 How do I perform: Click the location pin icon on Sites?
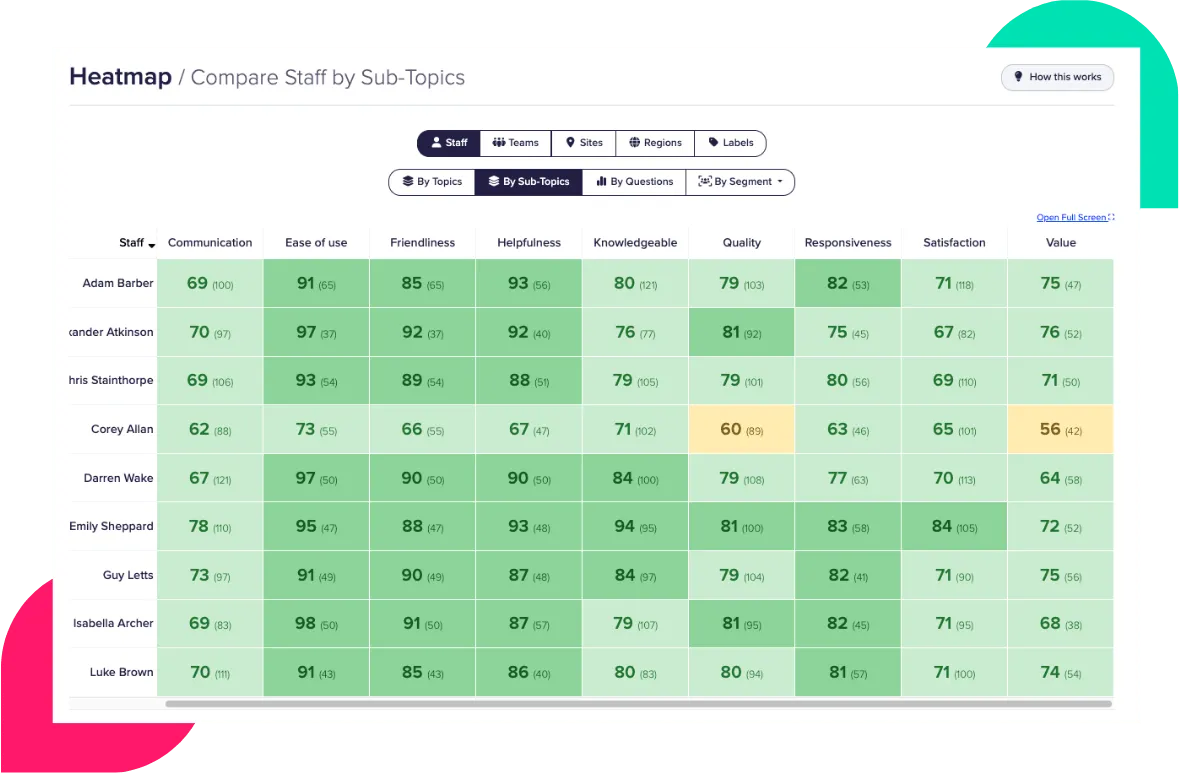pos(570,143)
